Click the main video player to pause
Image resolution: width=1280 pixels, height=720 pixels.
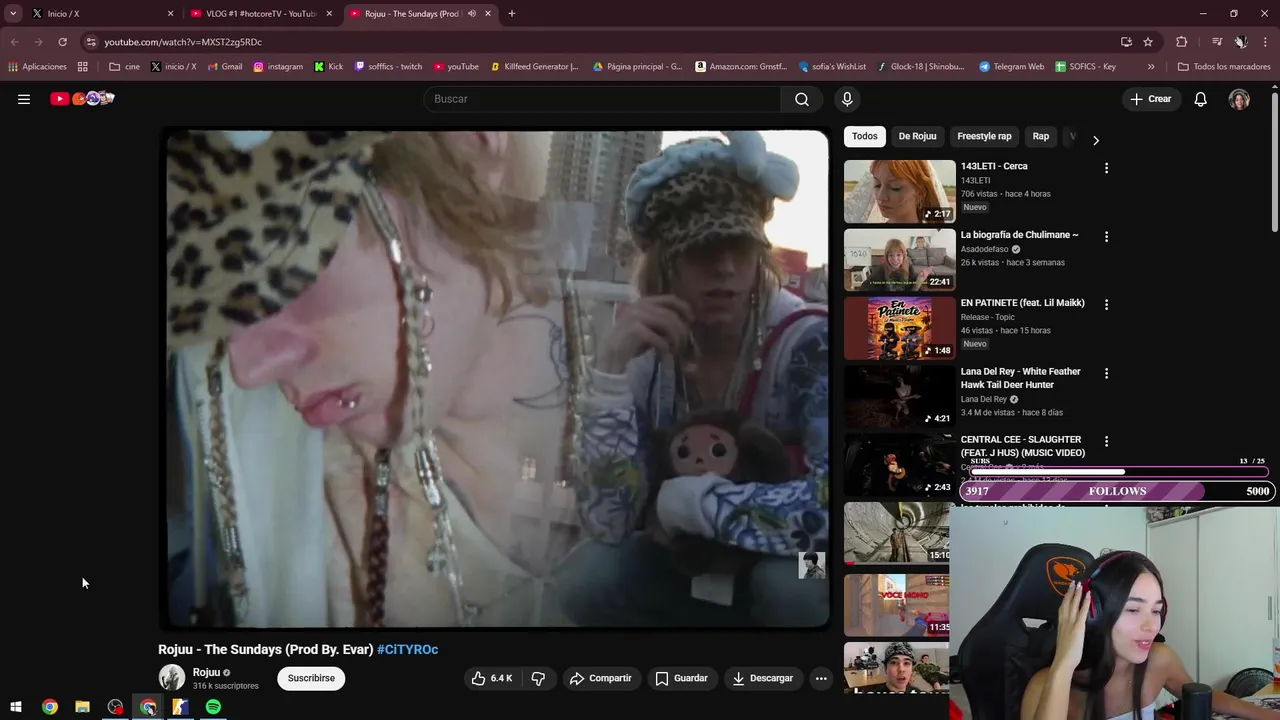click(x=494, y=379)
